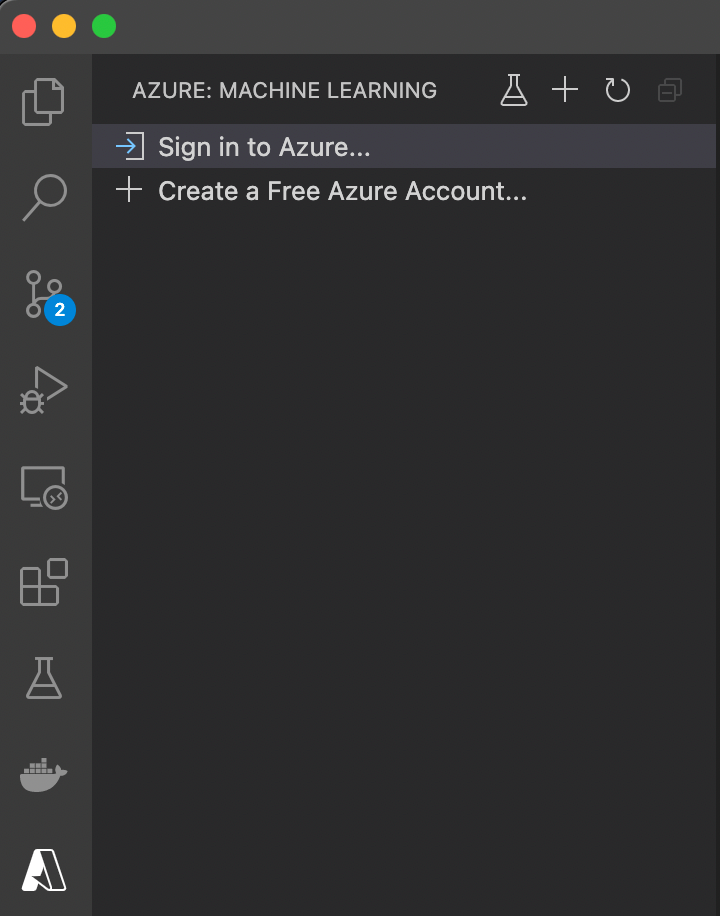Open Run and Debug bug-play icon
Image resolution: width=720 pixels, height=916 pixels.
pyautogui.click(x=44, y=390)
